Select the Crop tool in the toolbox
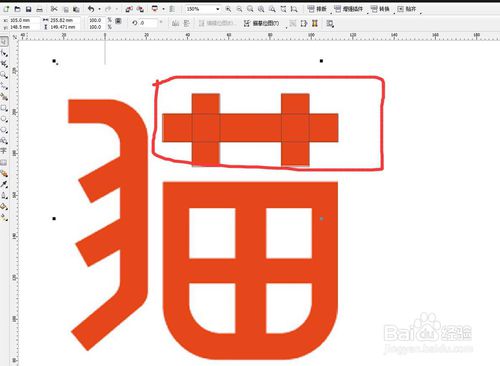 tap(4, 64)
